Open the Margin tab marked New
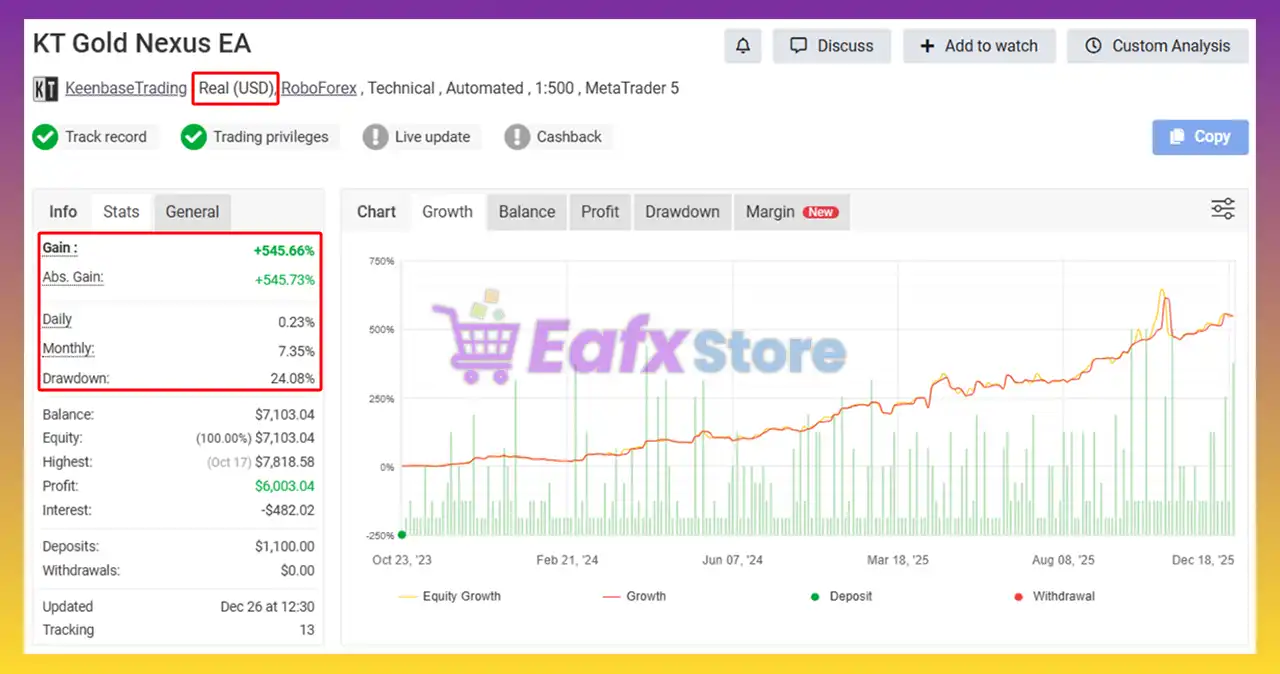1280x674 pixels. [x=791, y=212]
